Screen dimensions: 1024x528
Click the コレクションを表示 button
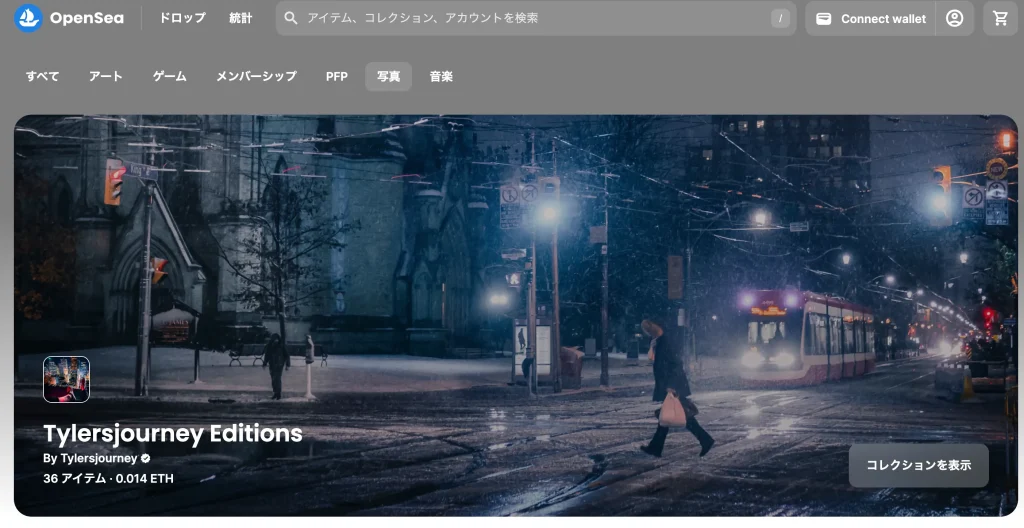918,465
